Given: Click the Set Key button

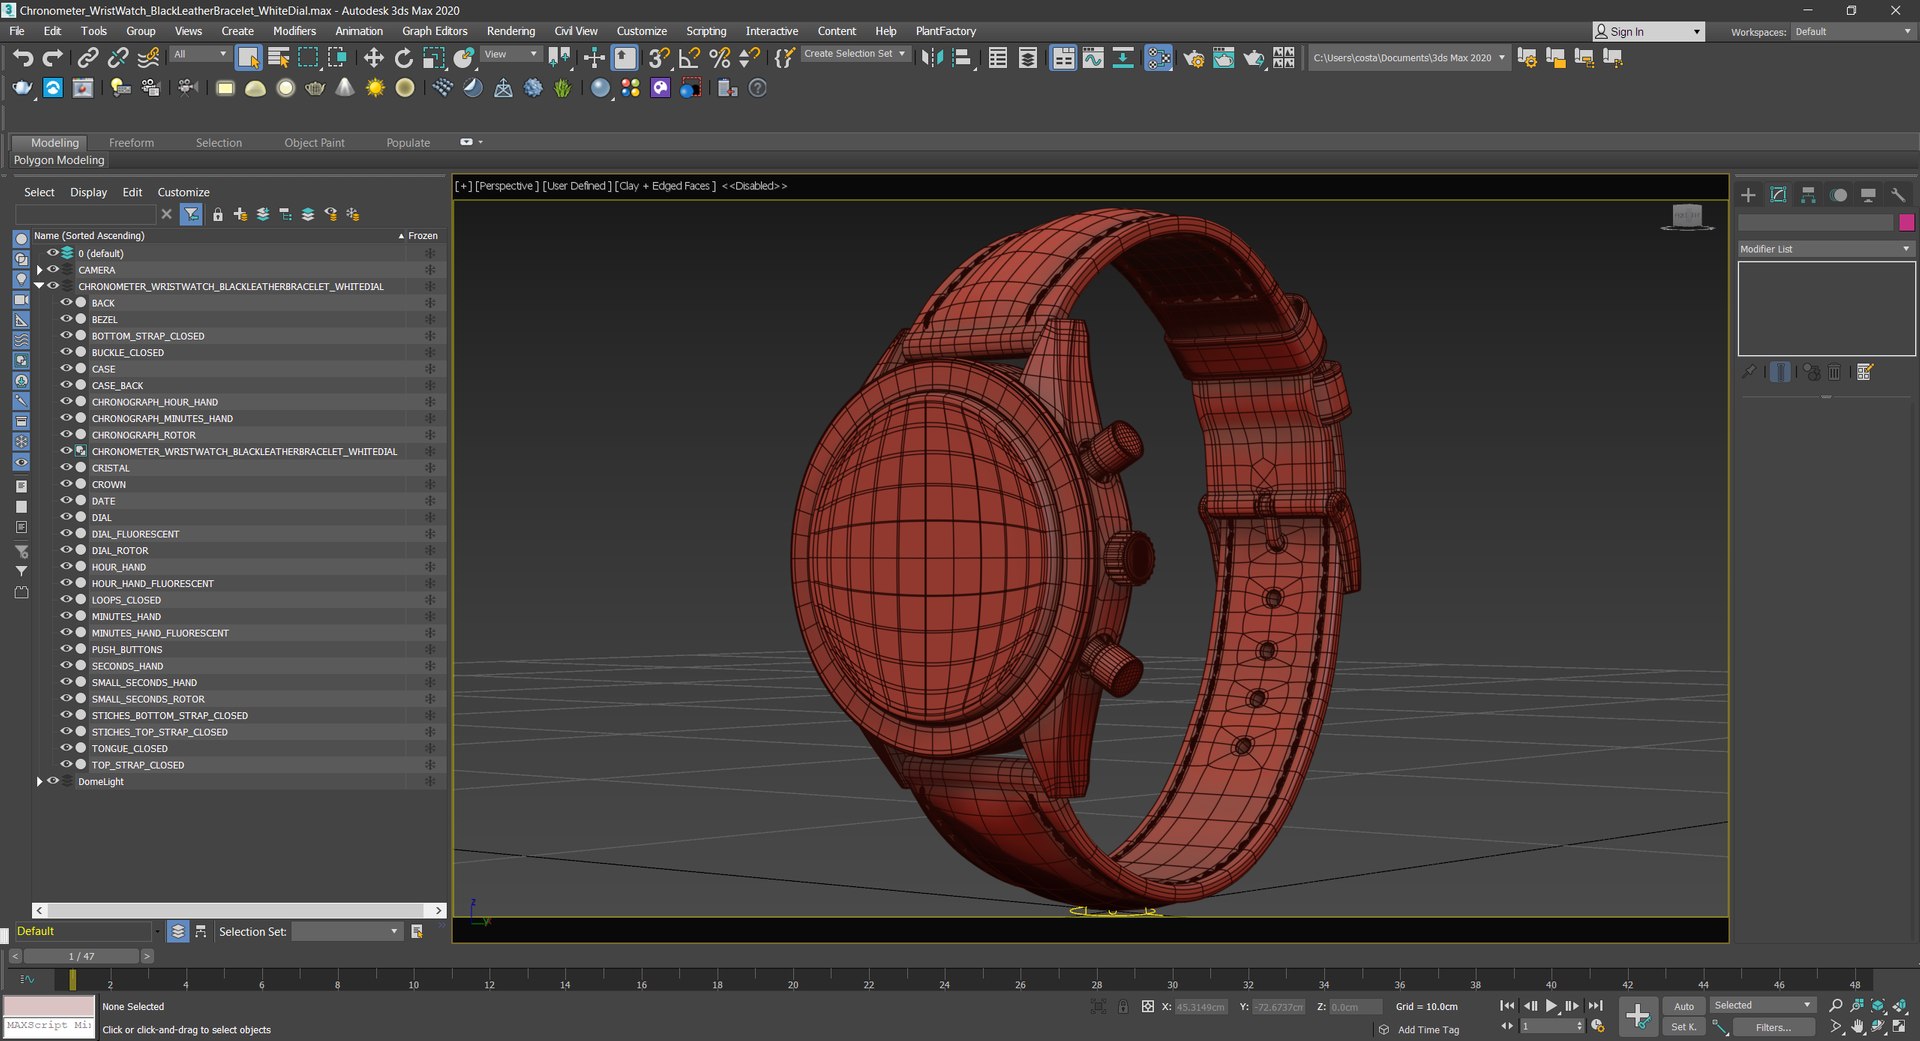Looking at the screenshot, I should (1684, 1027).
